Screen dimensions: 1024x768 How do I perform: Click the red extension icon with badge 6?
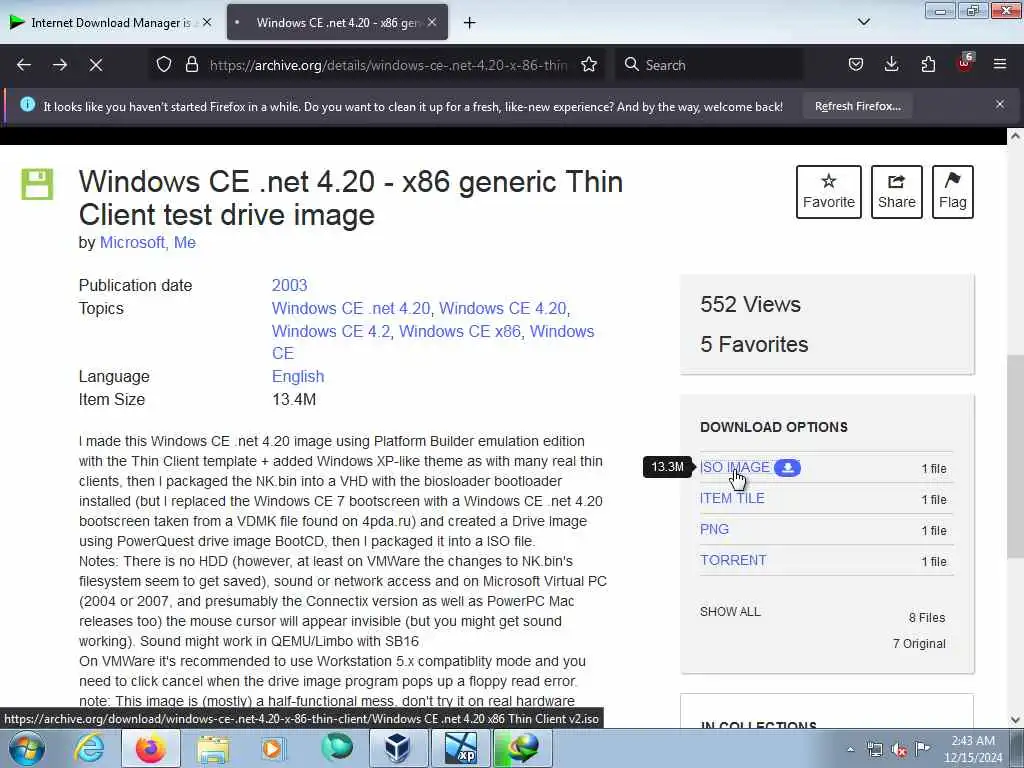[965, 63]
